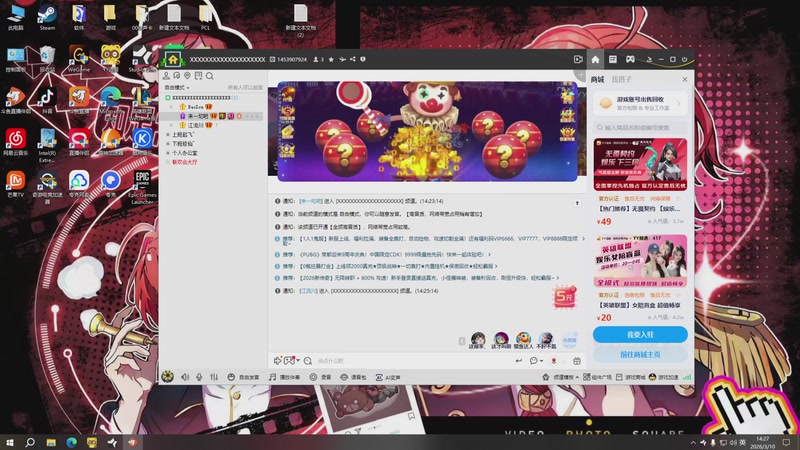Select user 江流川 in channel list

click(x=196, y=125)
